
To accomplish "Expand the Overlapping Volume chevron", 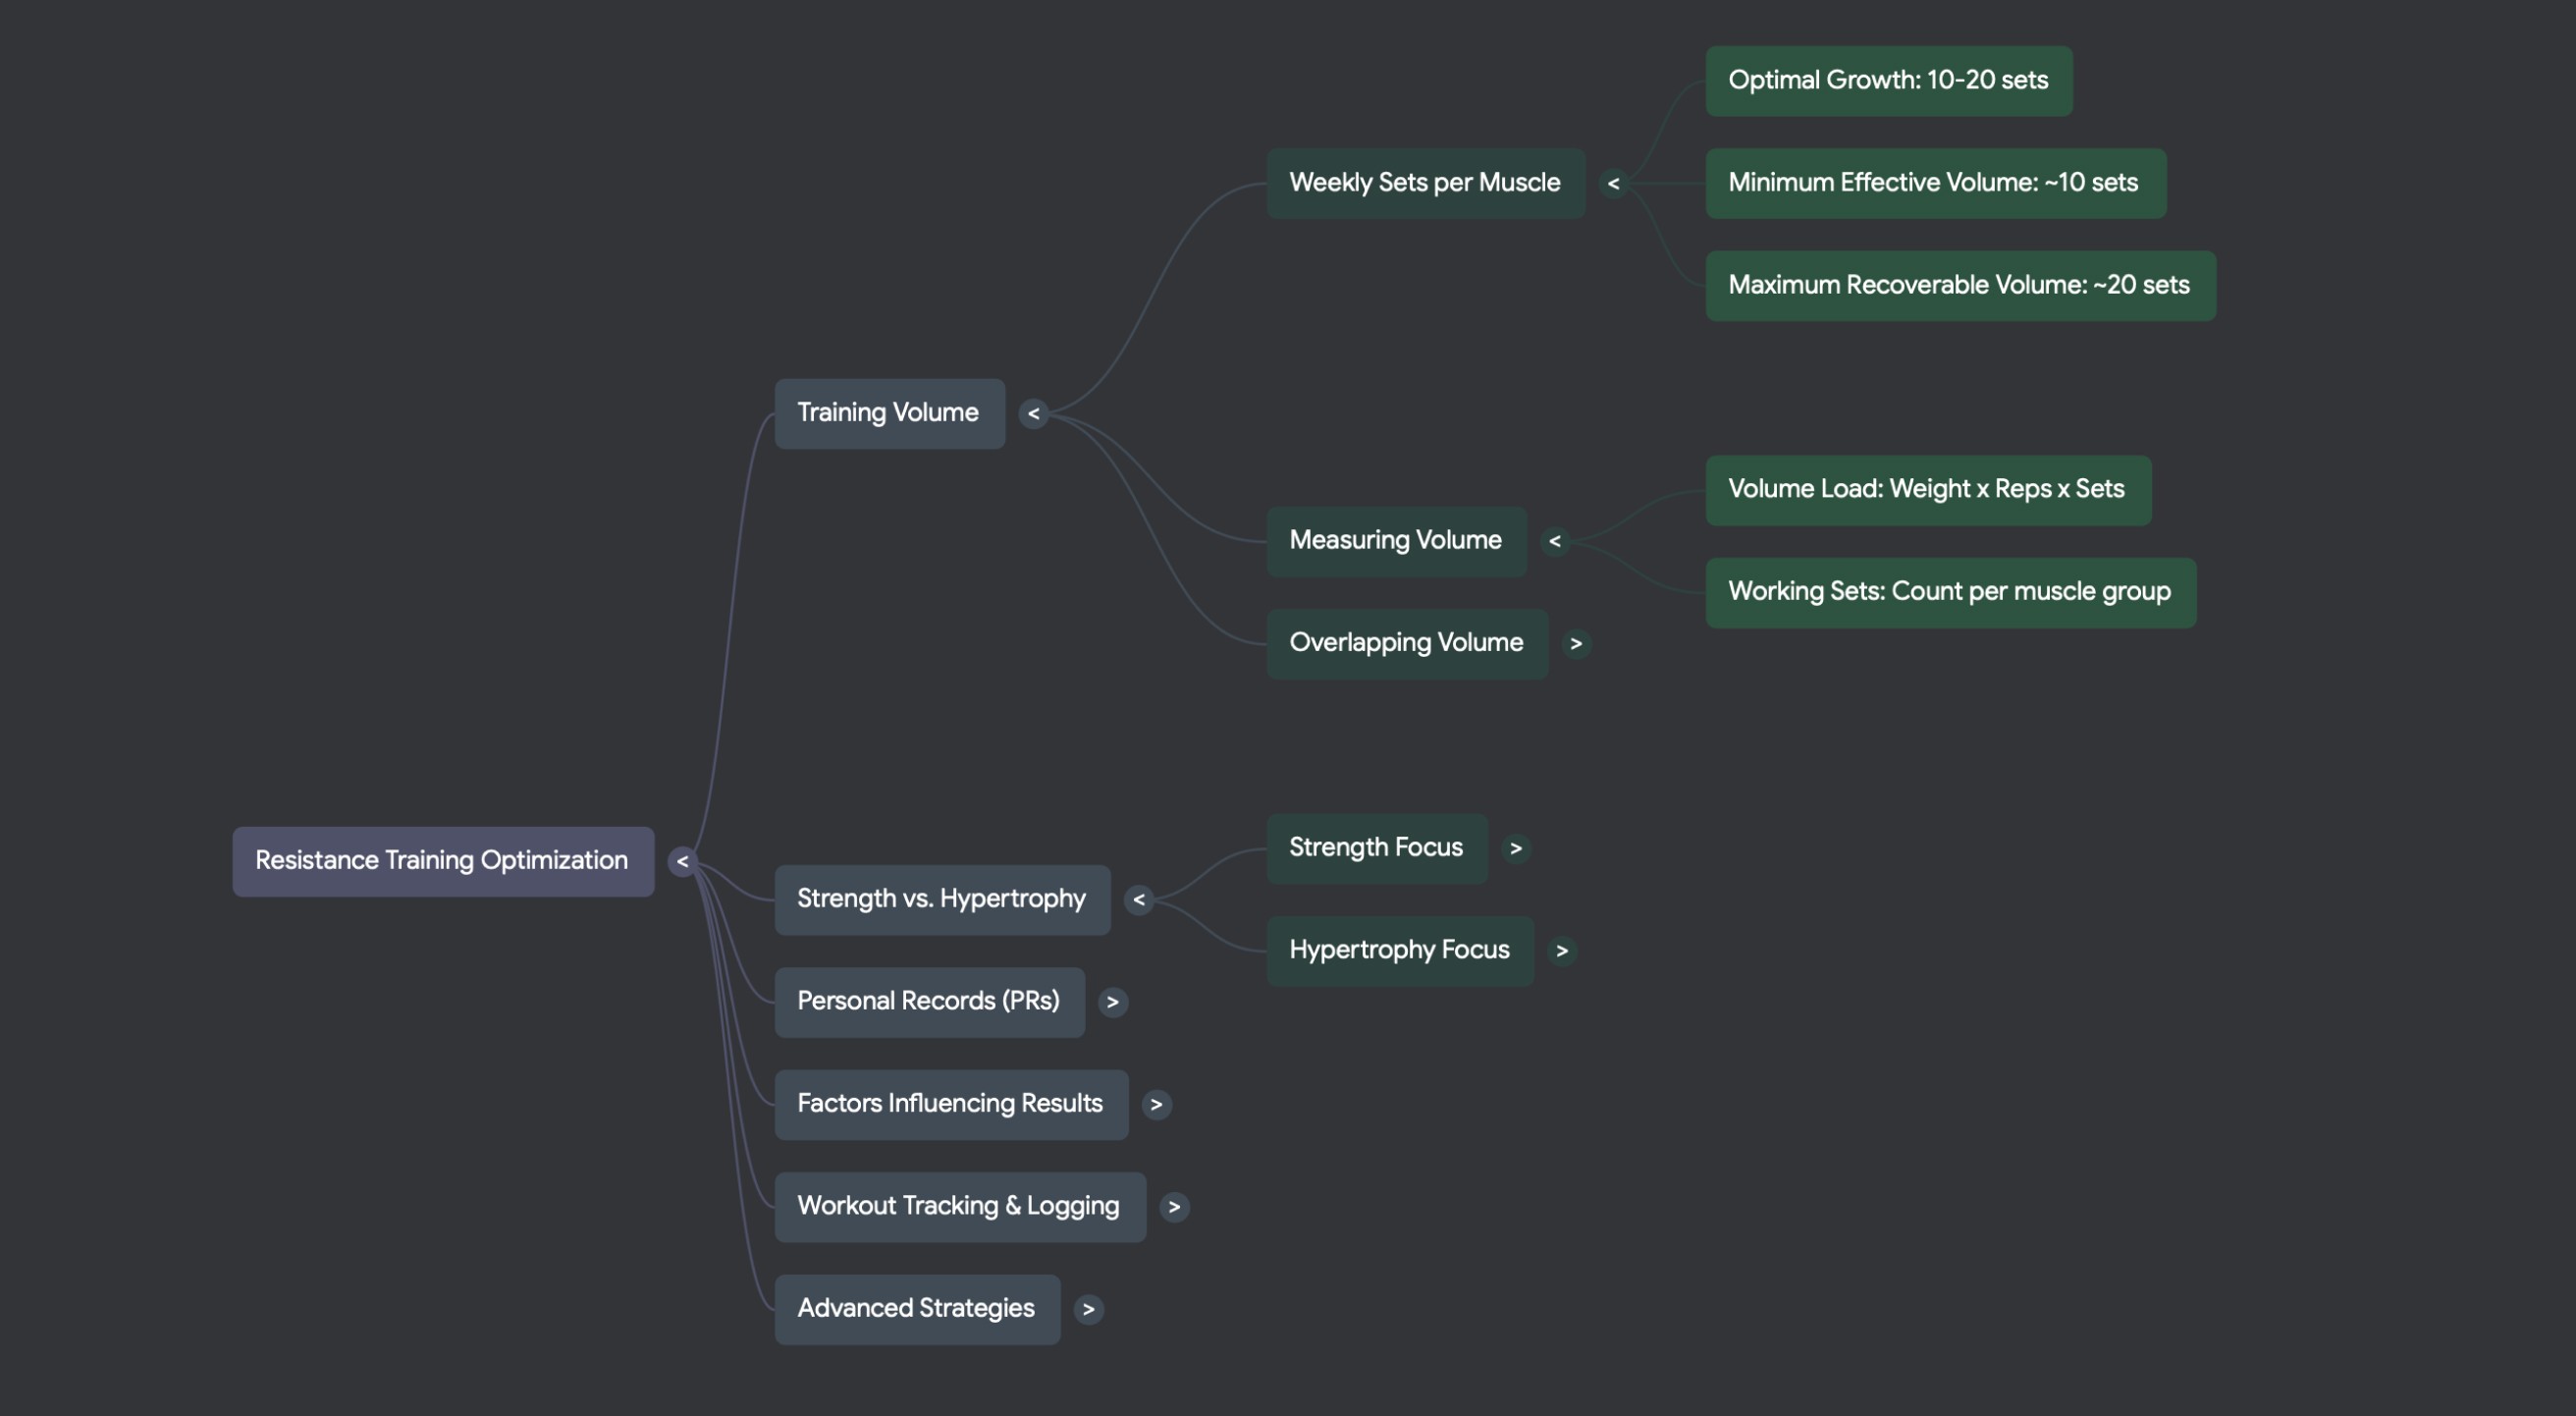I will tap(1575, 643).
